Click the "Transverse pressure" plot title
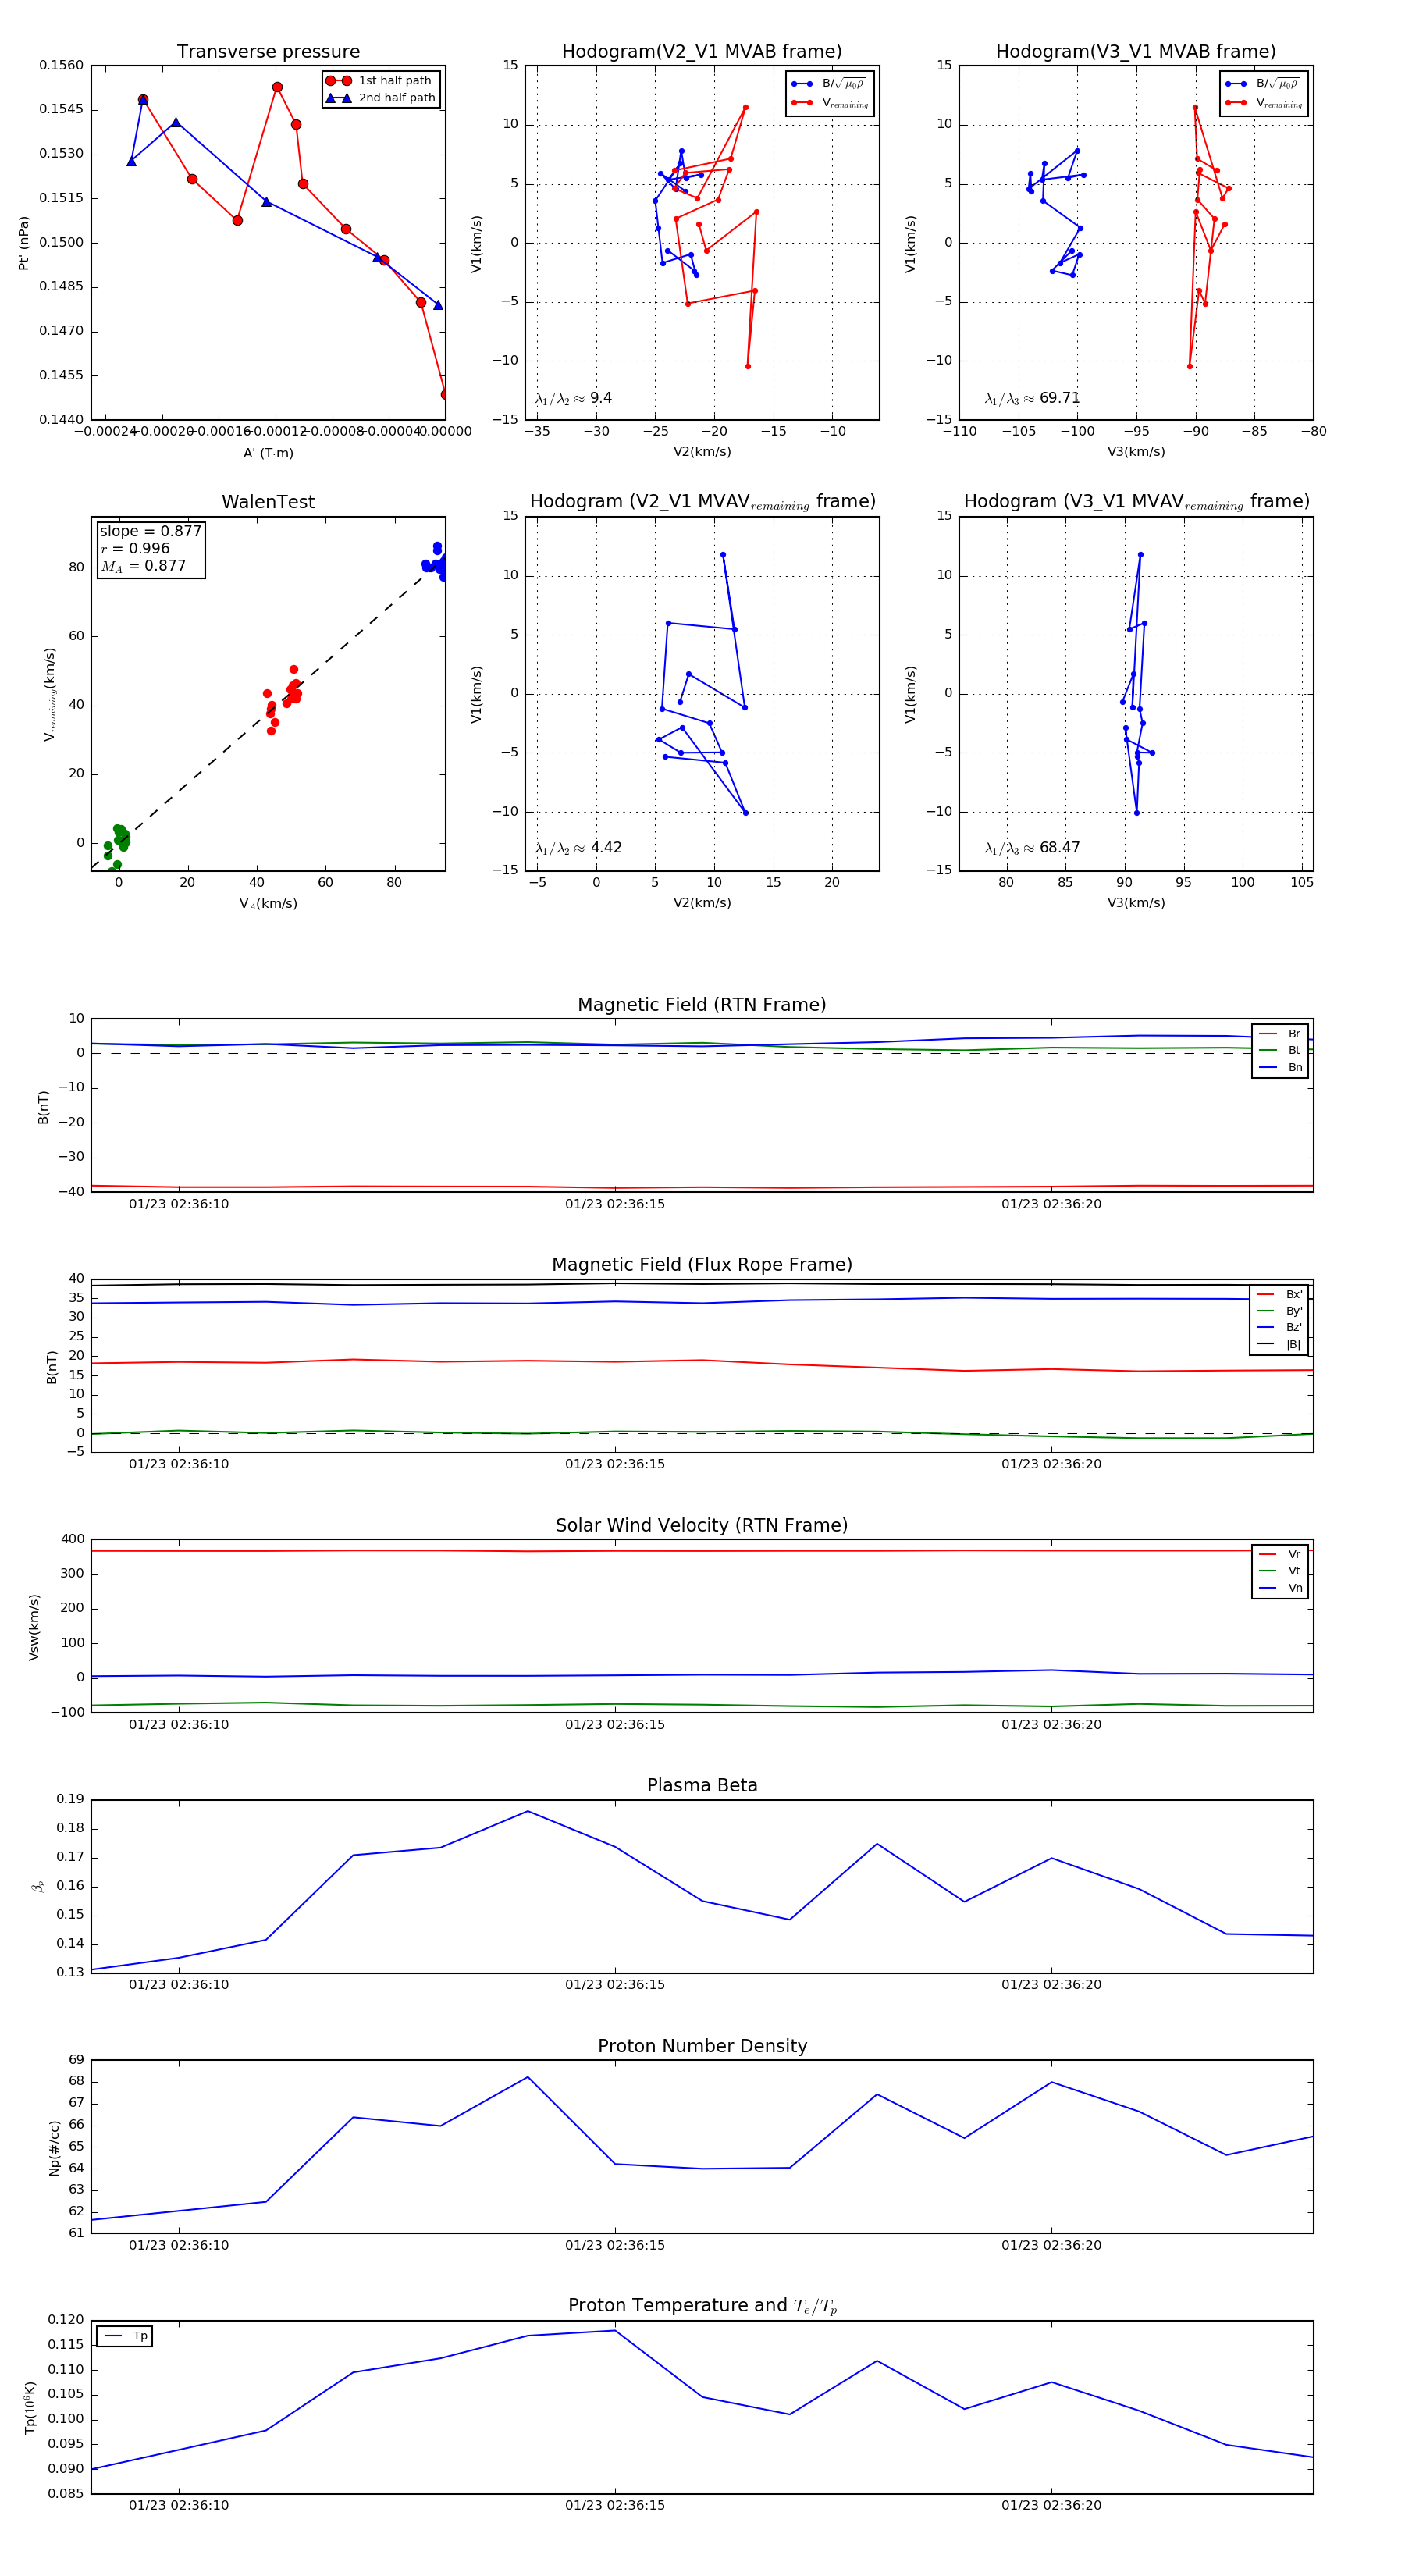Screen dimensions: 1405x2576 tap(268, 52)
